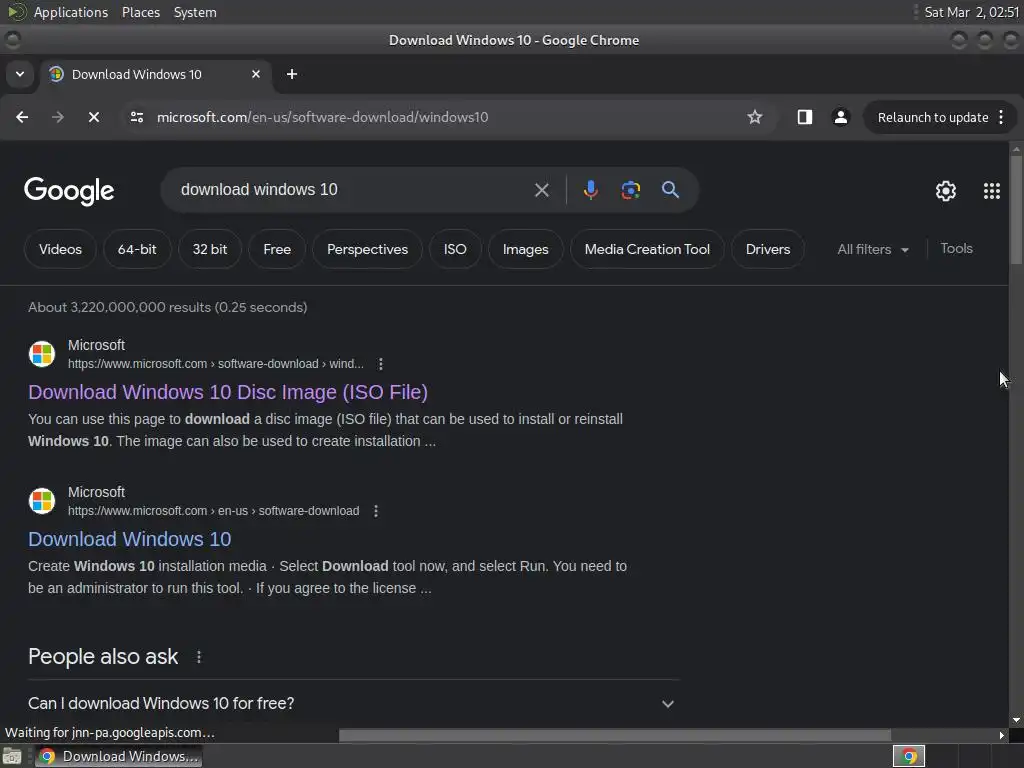Screen dimensions: 1024x768
Task: Open Download Windows 10 Disc Image link
Action: click(x=228, y=392)
